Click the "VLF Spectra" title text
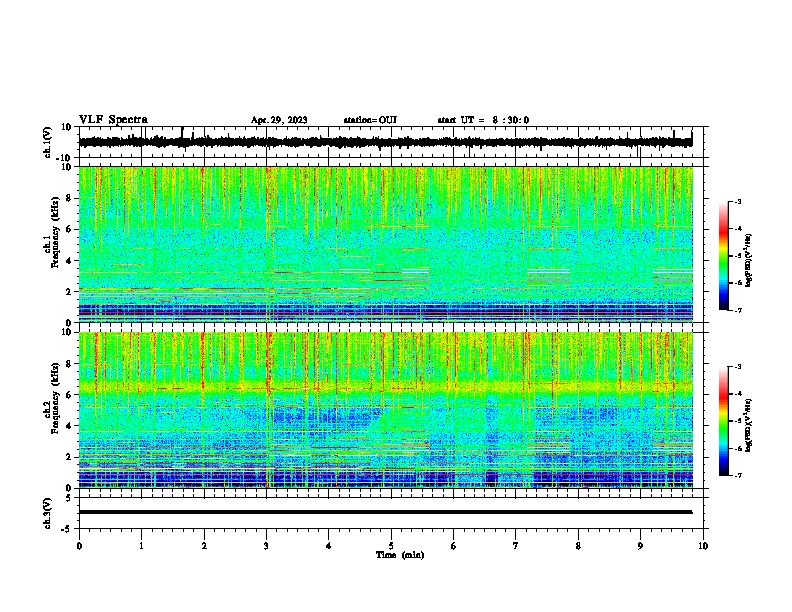Image resolution: width=792 pixels, height=612 pixels. pos(113,120)
